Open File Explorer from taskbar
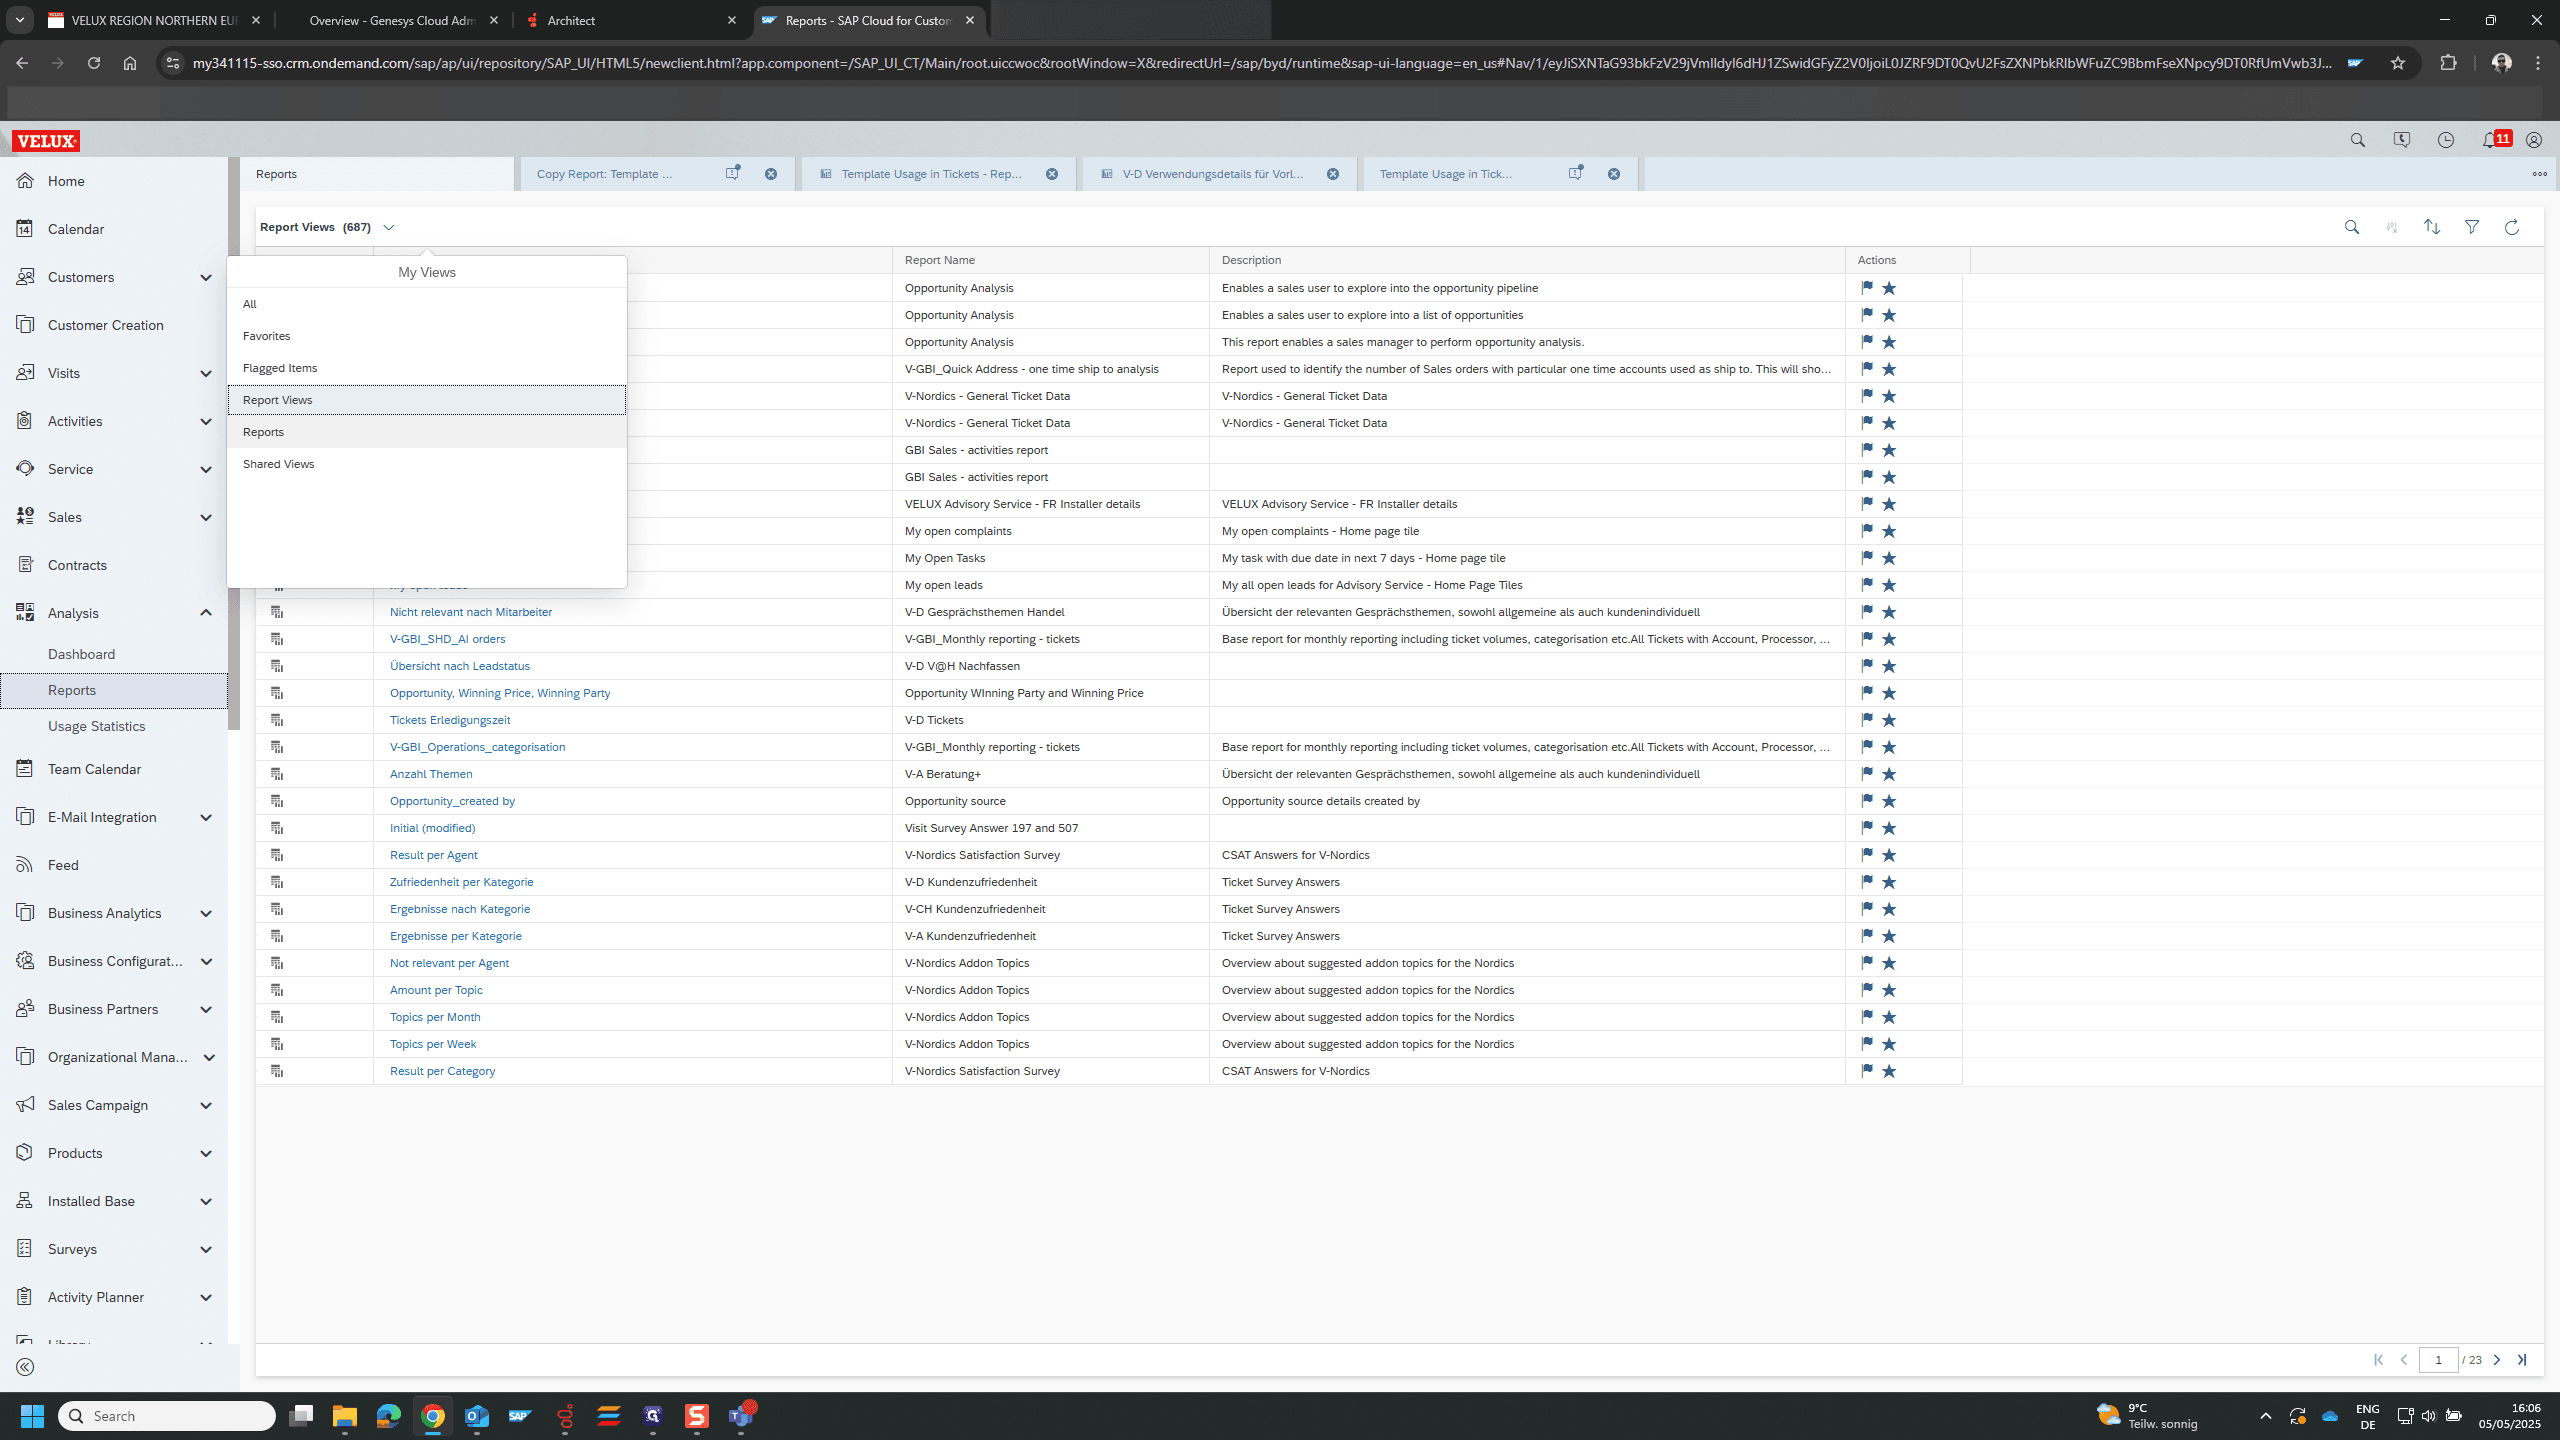Viewport: 2560px width, 1440px height. coord(345,1416)
